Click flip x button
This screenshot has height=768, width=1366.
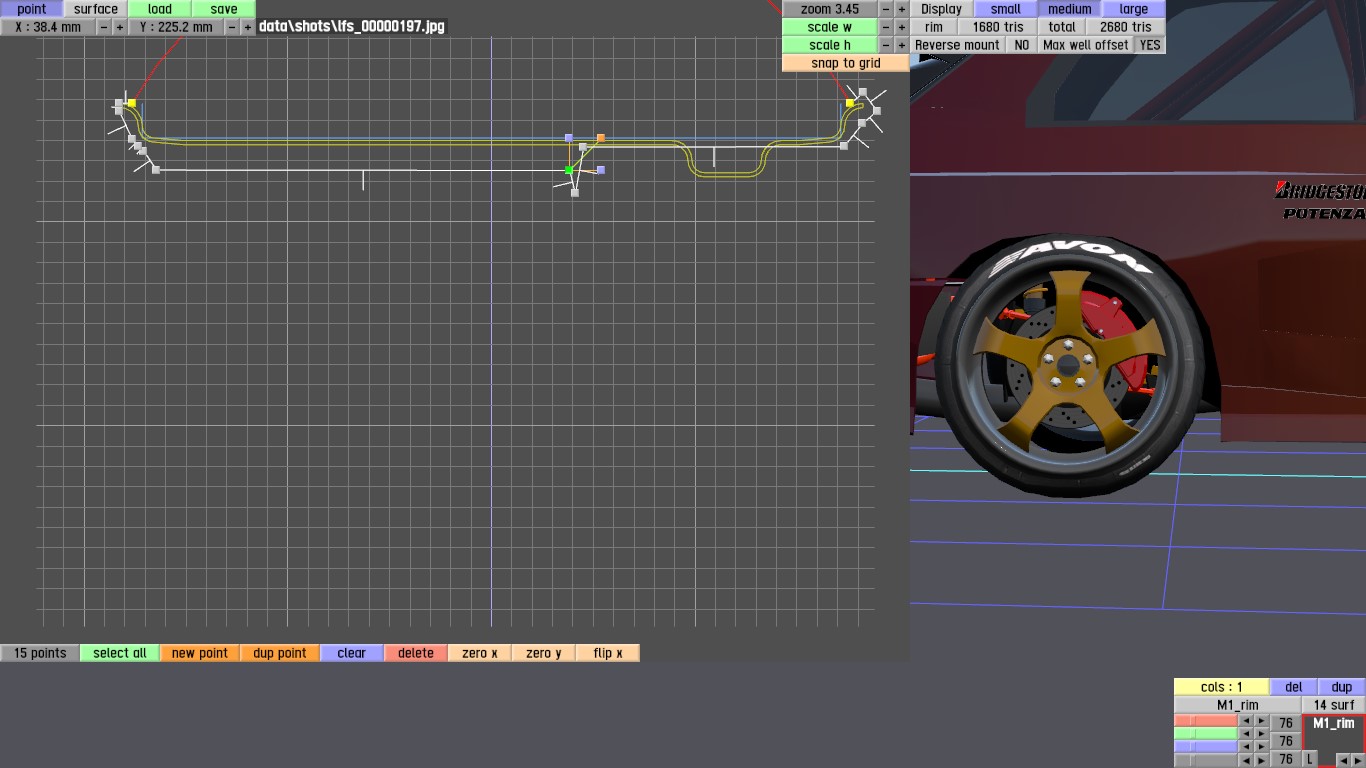(x=608, y=653)
